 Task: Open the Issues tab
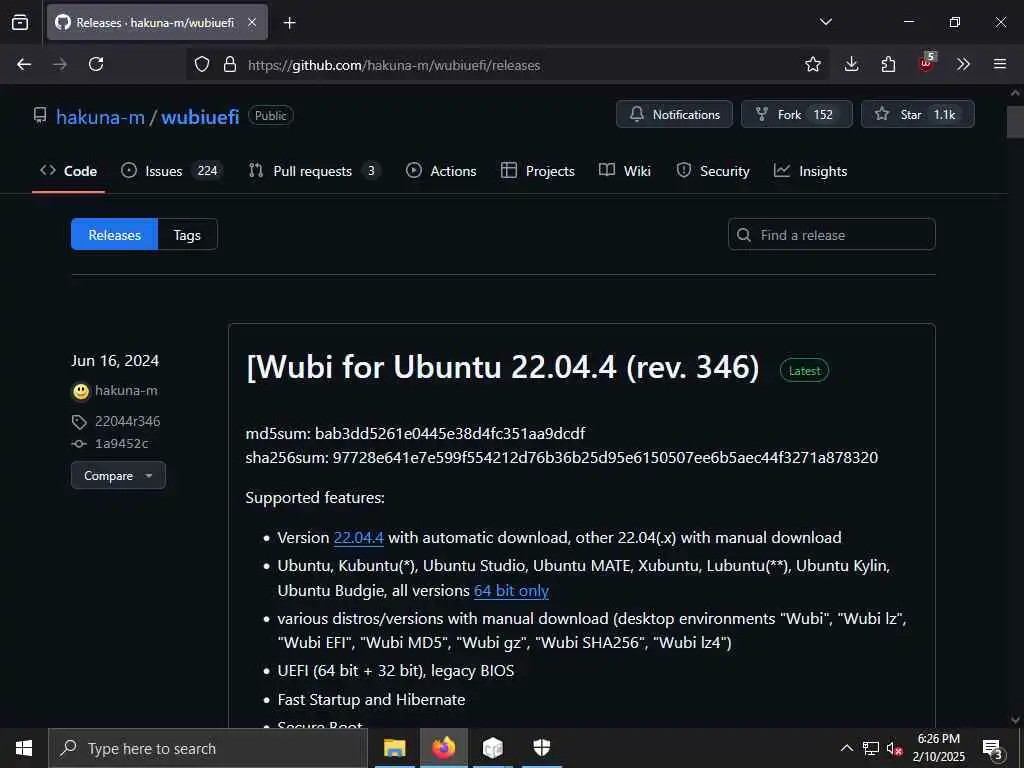click(172, 171)
